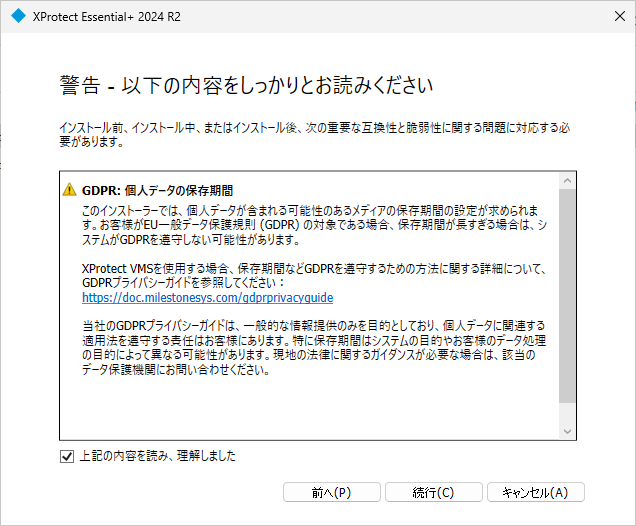Open the doc.milestonesys.com/gdprprivacyguide link
Viewport: 636px width, 526px height.
click(208, 298)
